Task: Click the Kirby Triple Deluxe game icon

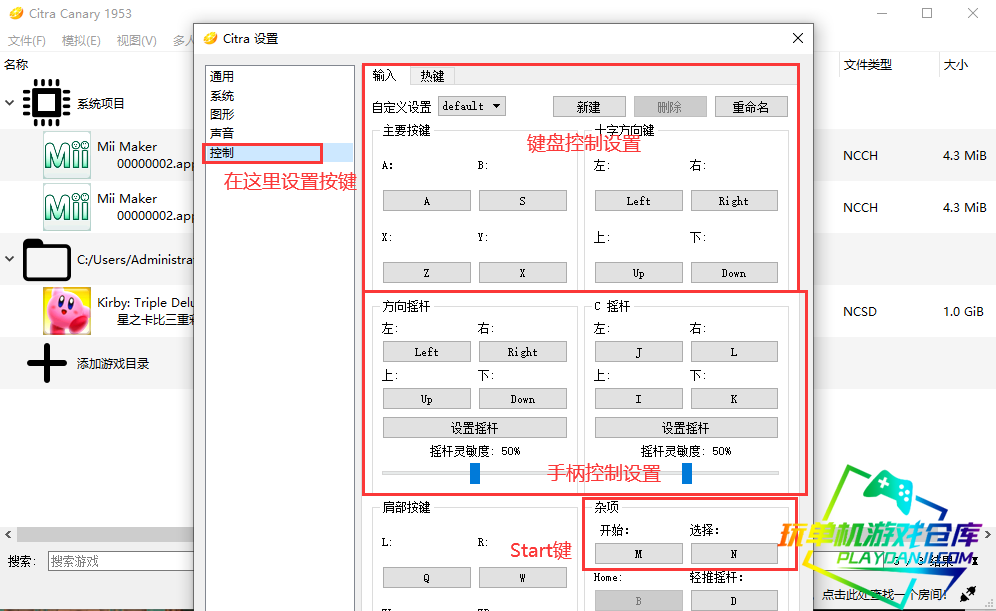Action: pos(67,311)
